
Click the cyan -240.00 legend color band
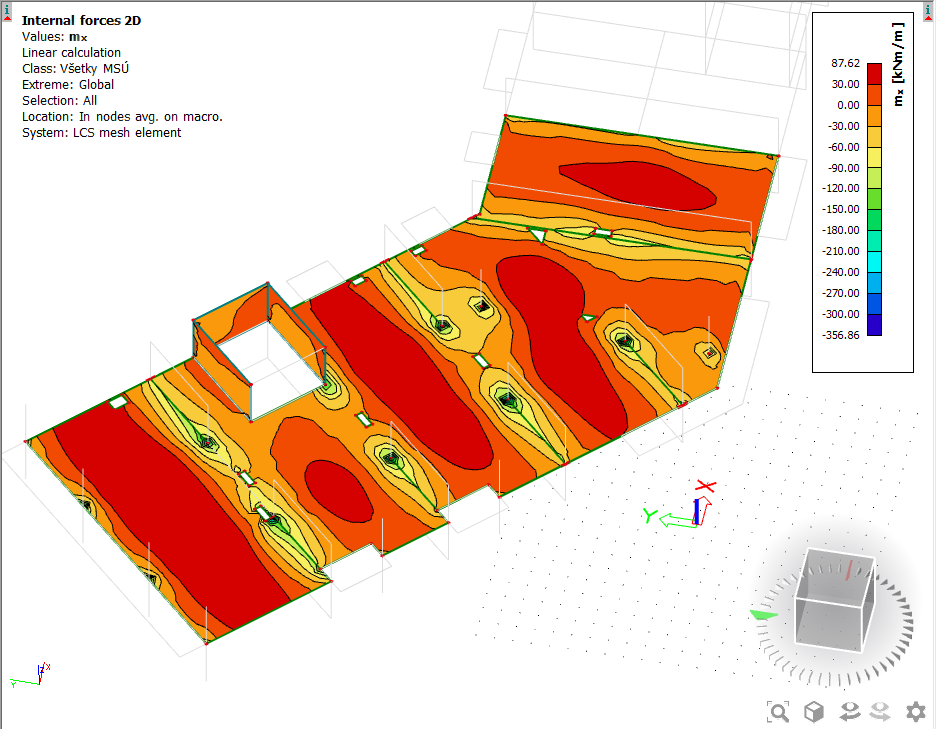coord(874,262)
